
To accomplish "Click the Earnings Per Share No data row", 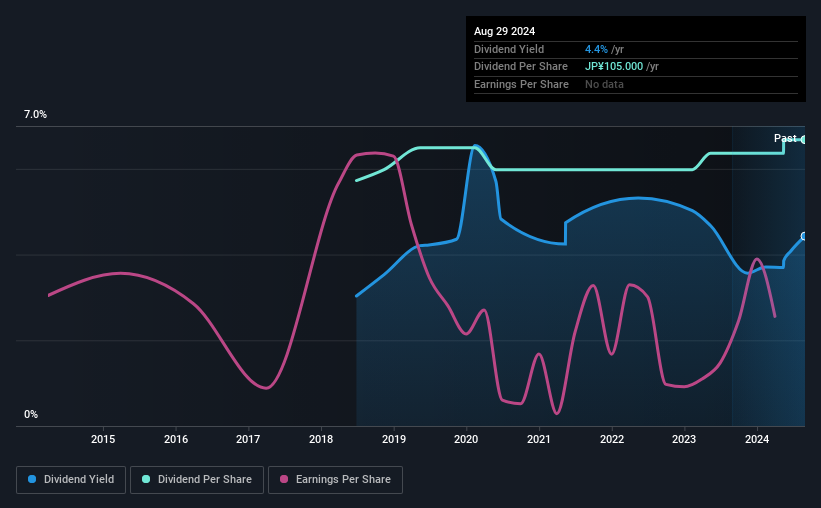I will coord(636,84).
